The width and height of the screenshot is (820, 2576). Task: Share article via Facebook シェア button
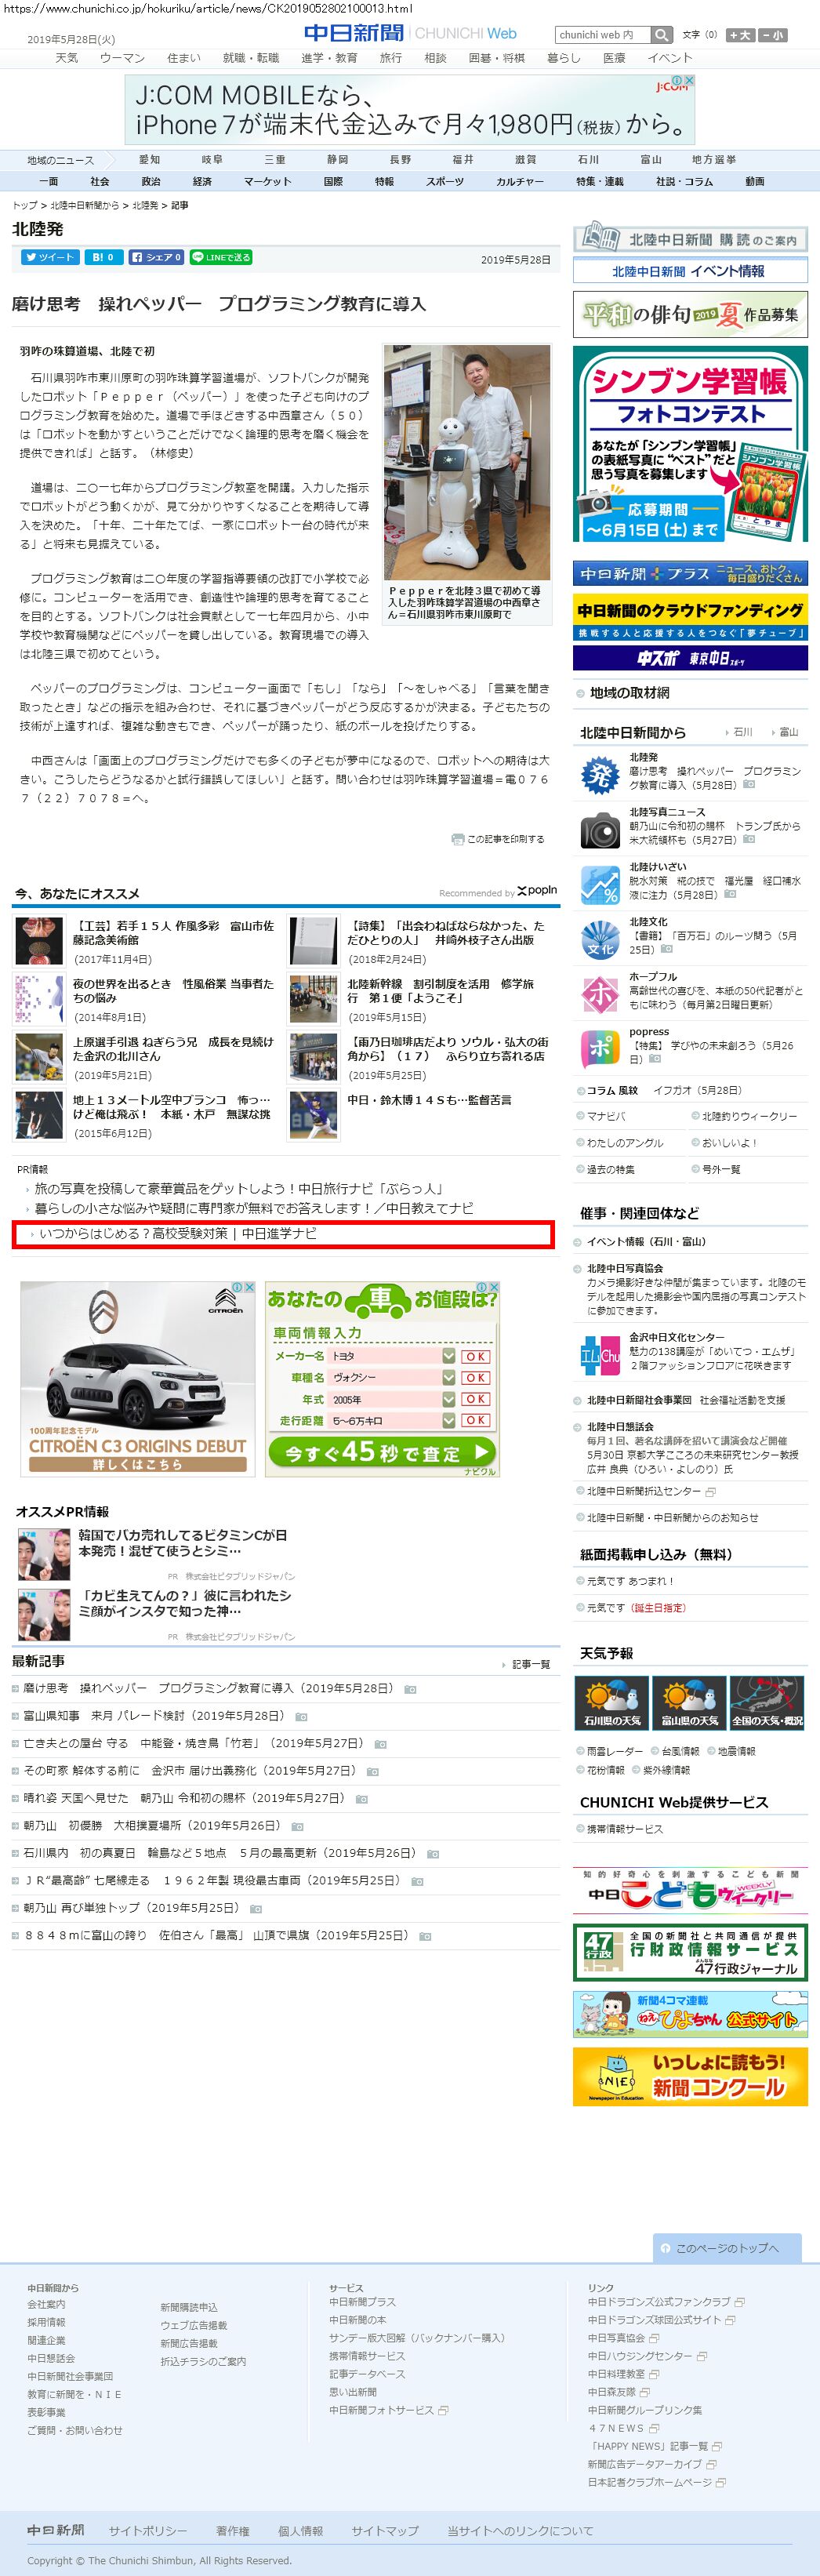coord(156,257)
